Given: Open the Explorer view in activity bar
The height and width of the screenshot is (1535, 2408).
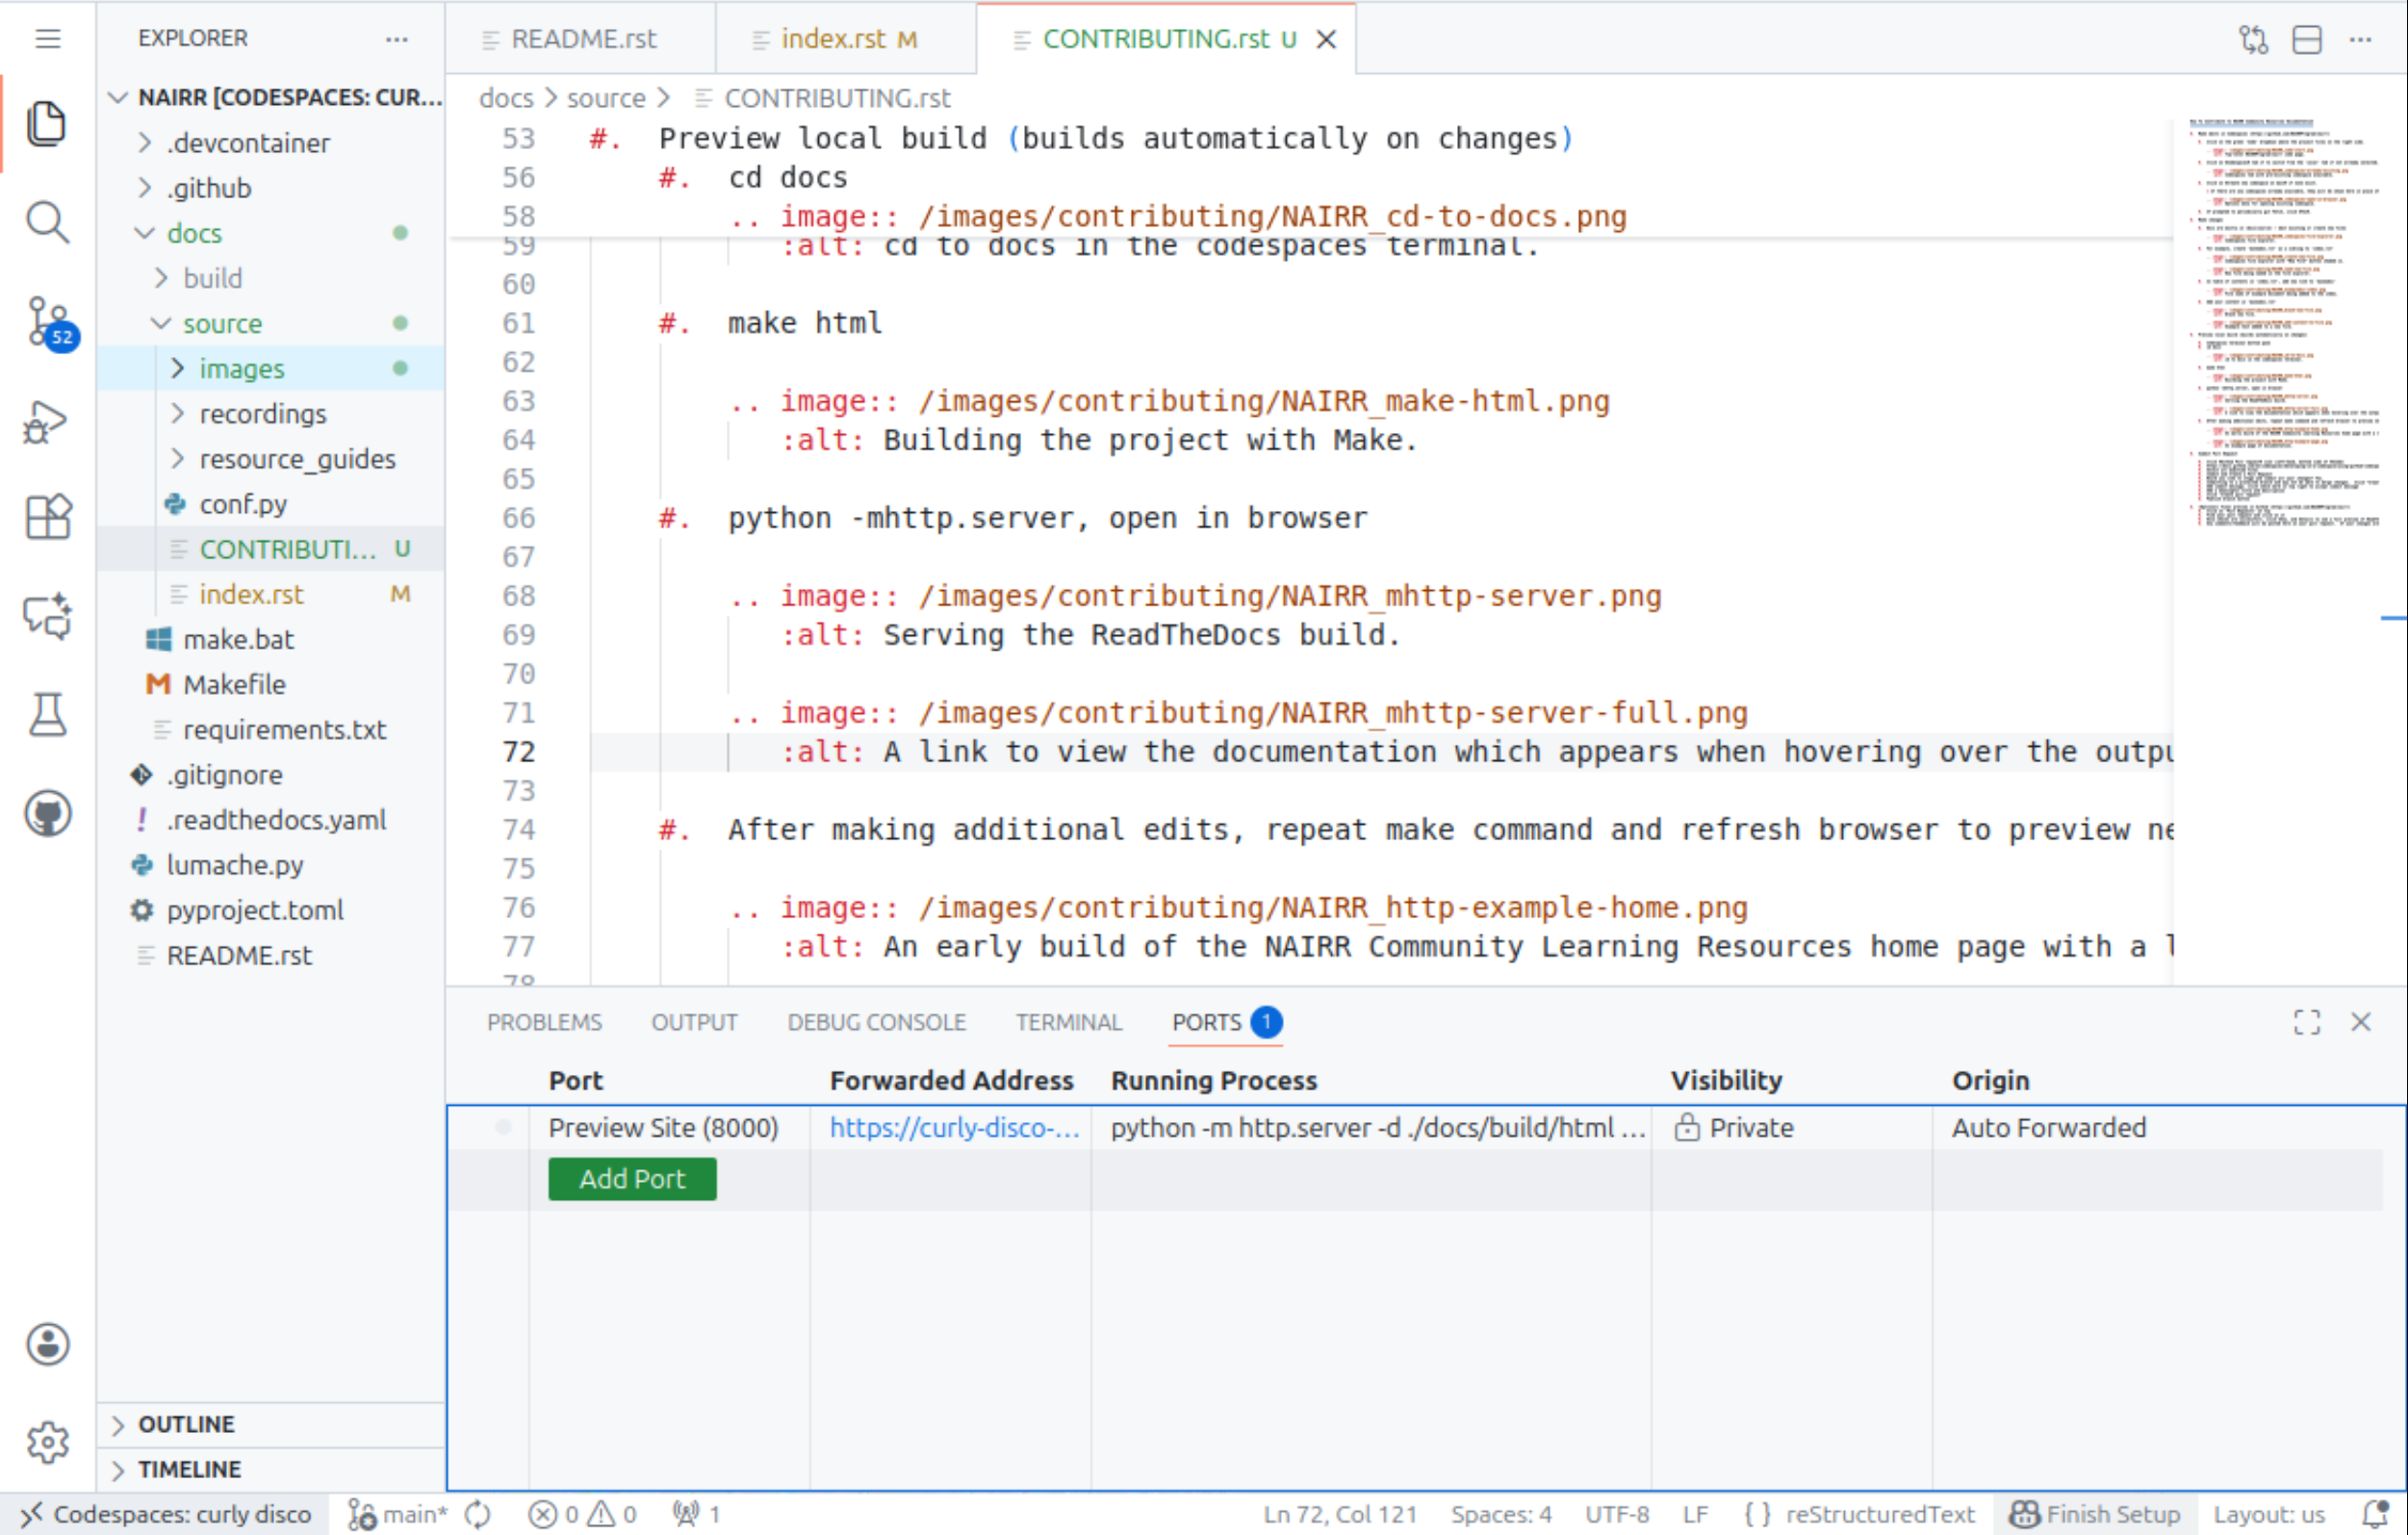Looking at the screenshot, I should coord(47,124).
